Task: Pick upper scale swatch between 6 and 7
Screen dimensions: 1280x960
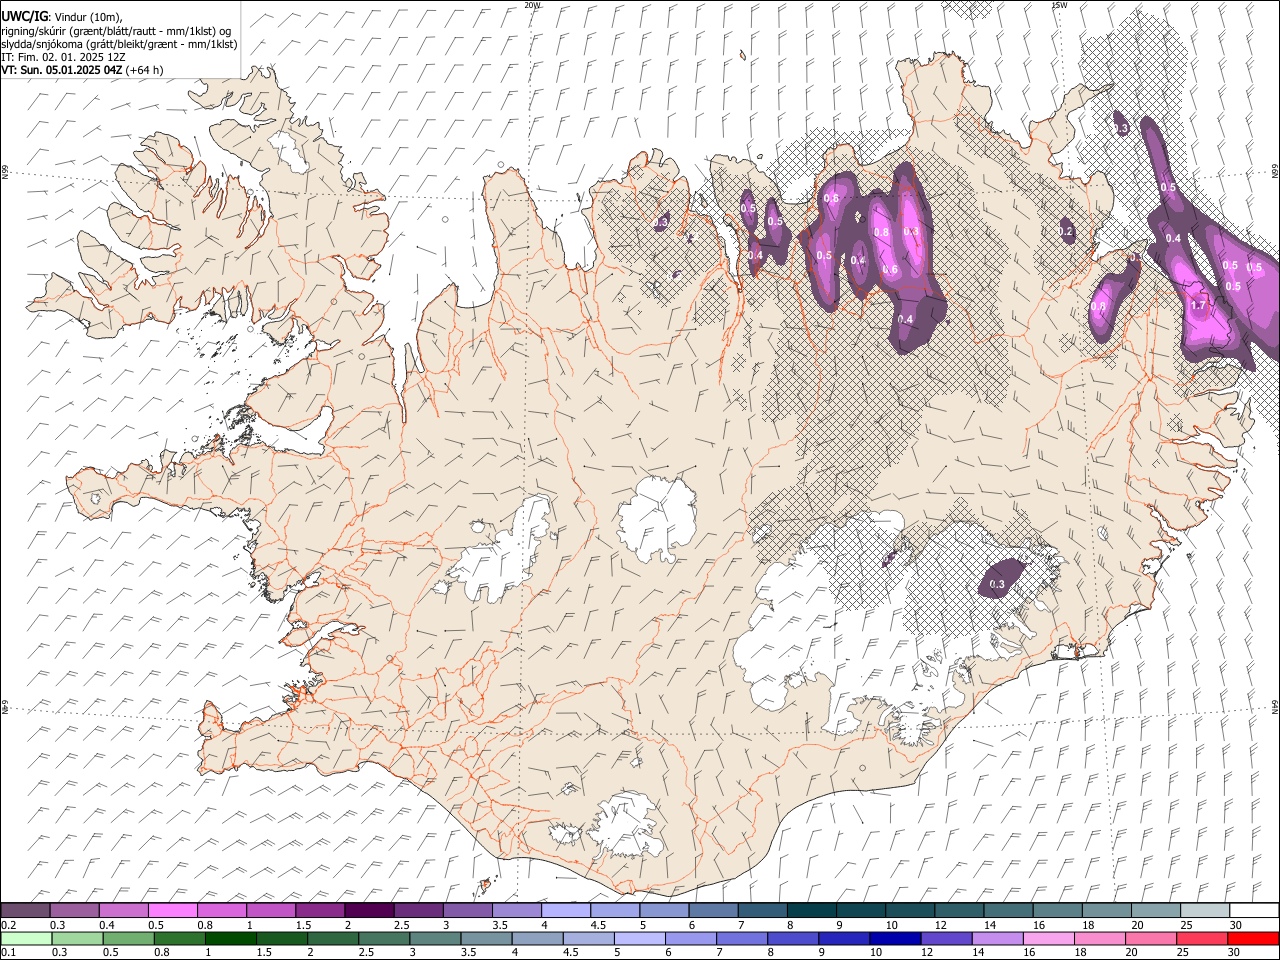Action: (713, 911)
